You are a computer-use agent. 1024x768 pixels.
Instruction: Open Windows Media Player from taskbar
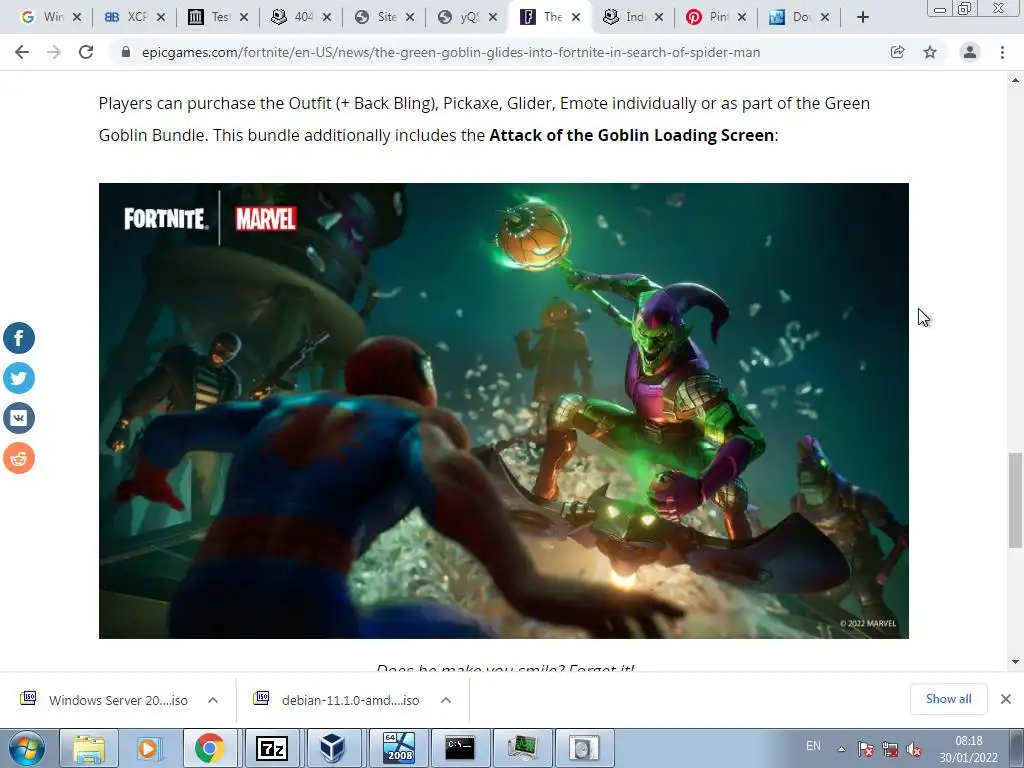[x=149, y=748]
